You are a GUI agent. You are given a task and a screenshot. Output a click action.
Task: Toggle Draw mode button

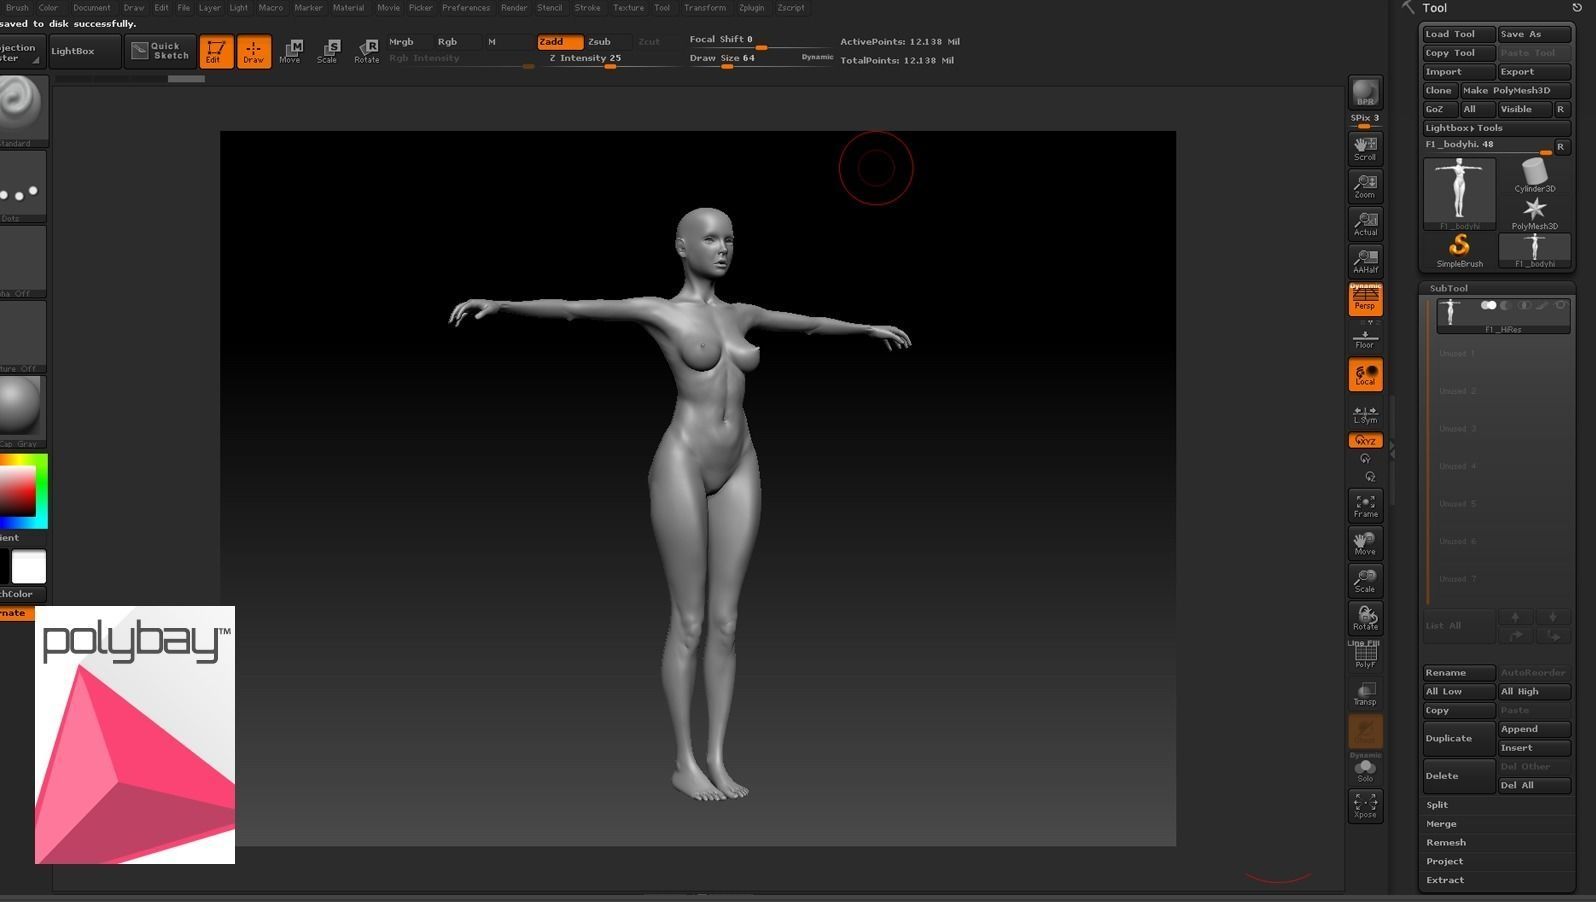point(254,51)
